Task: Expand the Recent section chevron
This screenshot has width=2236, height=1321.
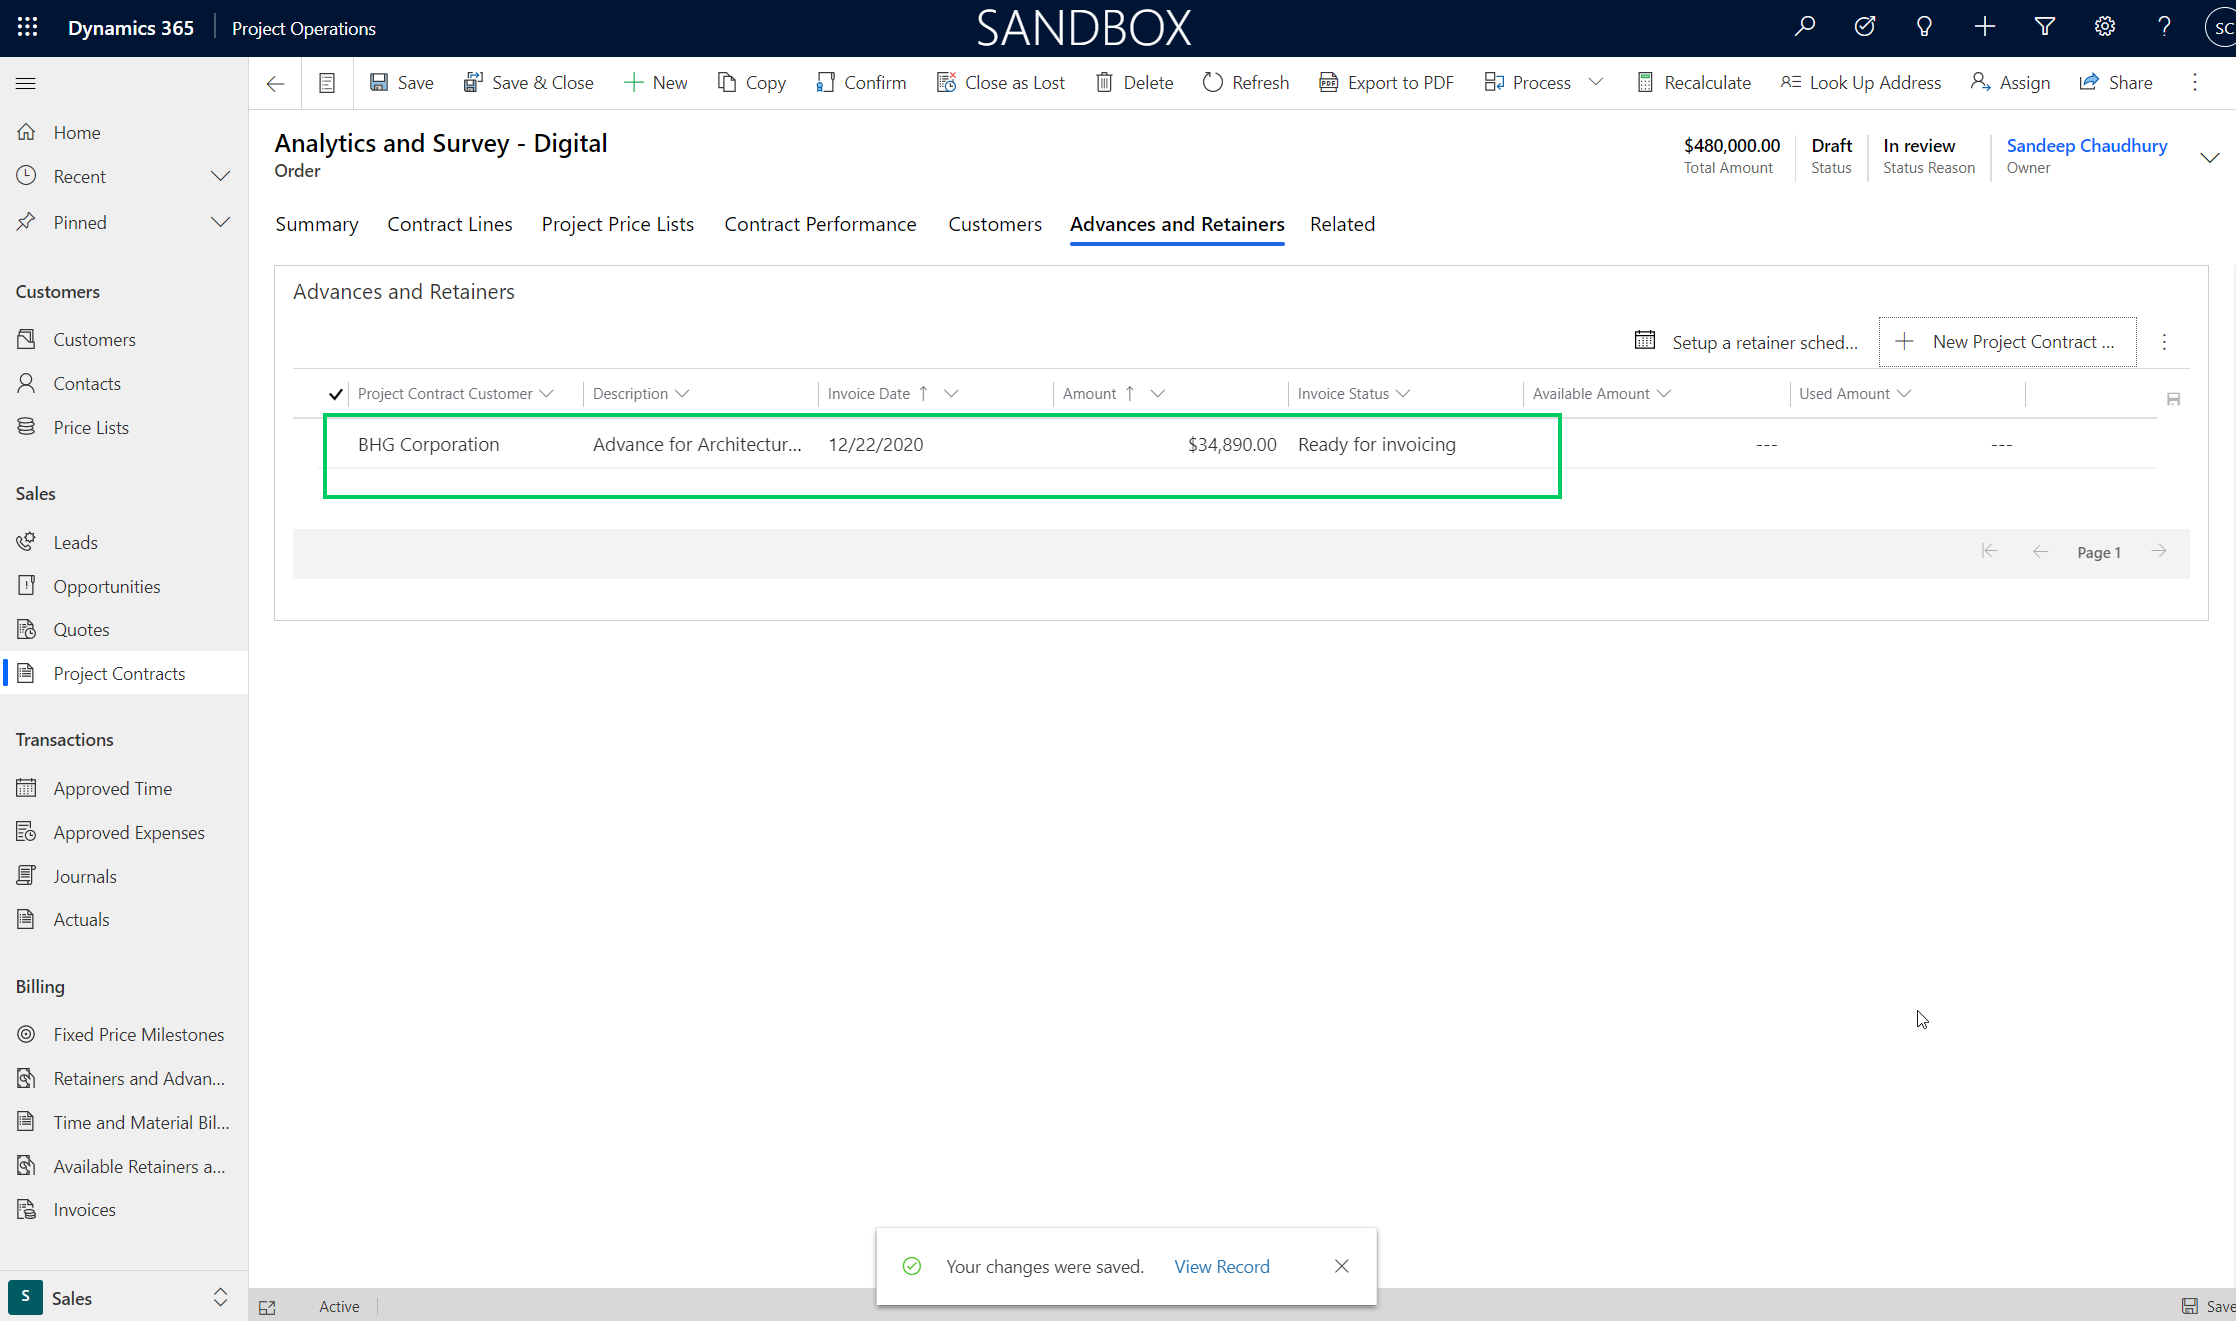Action: (x=220, y=177)
